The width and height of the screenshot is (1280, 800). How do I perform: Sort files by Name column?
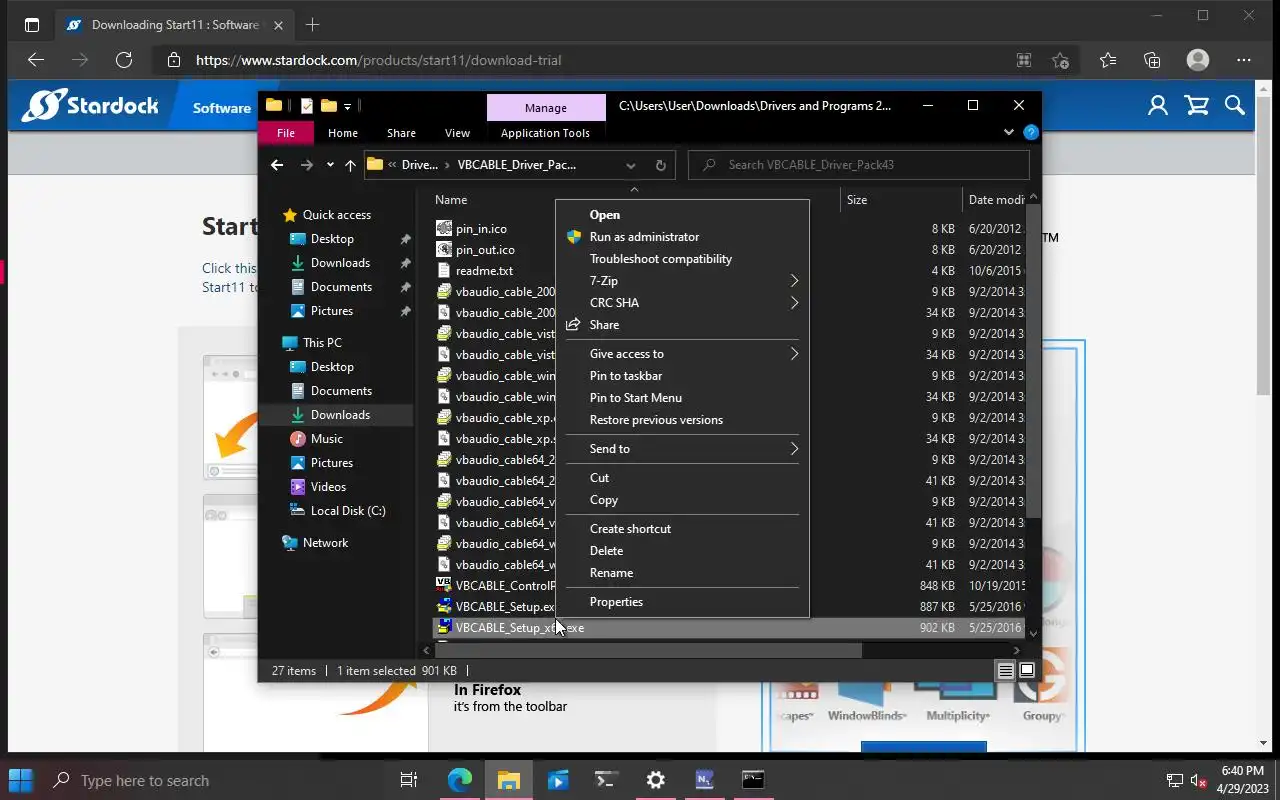coord(451,200)
